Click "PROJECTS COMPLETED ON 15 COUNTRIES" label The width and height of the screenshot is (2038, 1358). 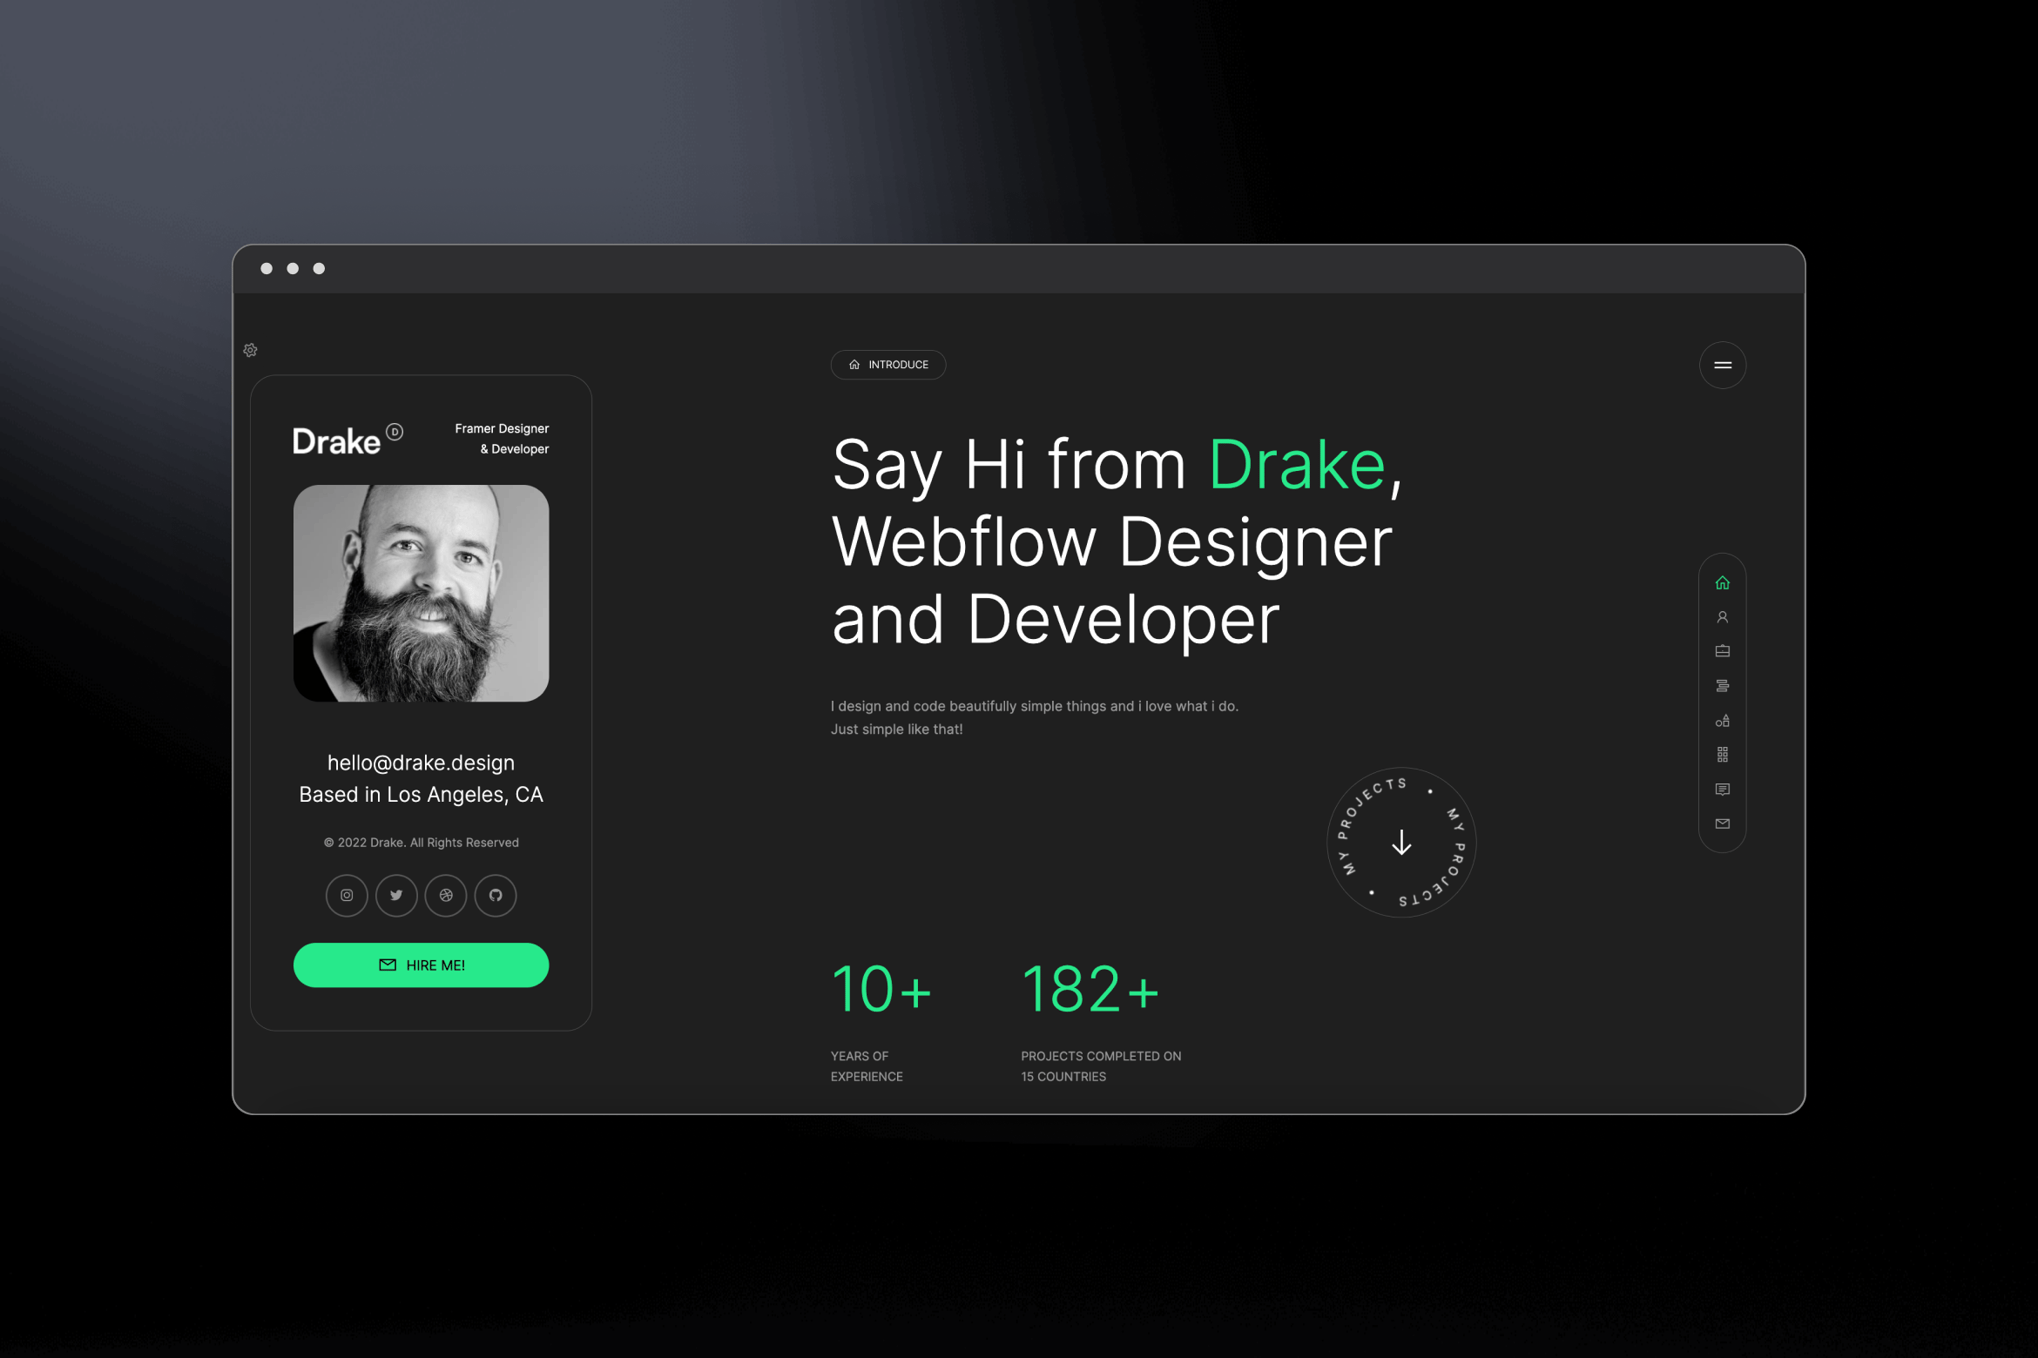coord(1101,1066)
